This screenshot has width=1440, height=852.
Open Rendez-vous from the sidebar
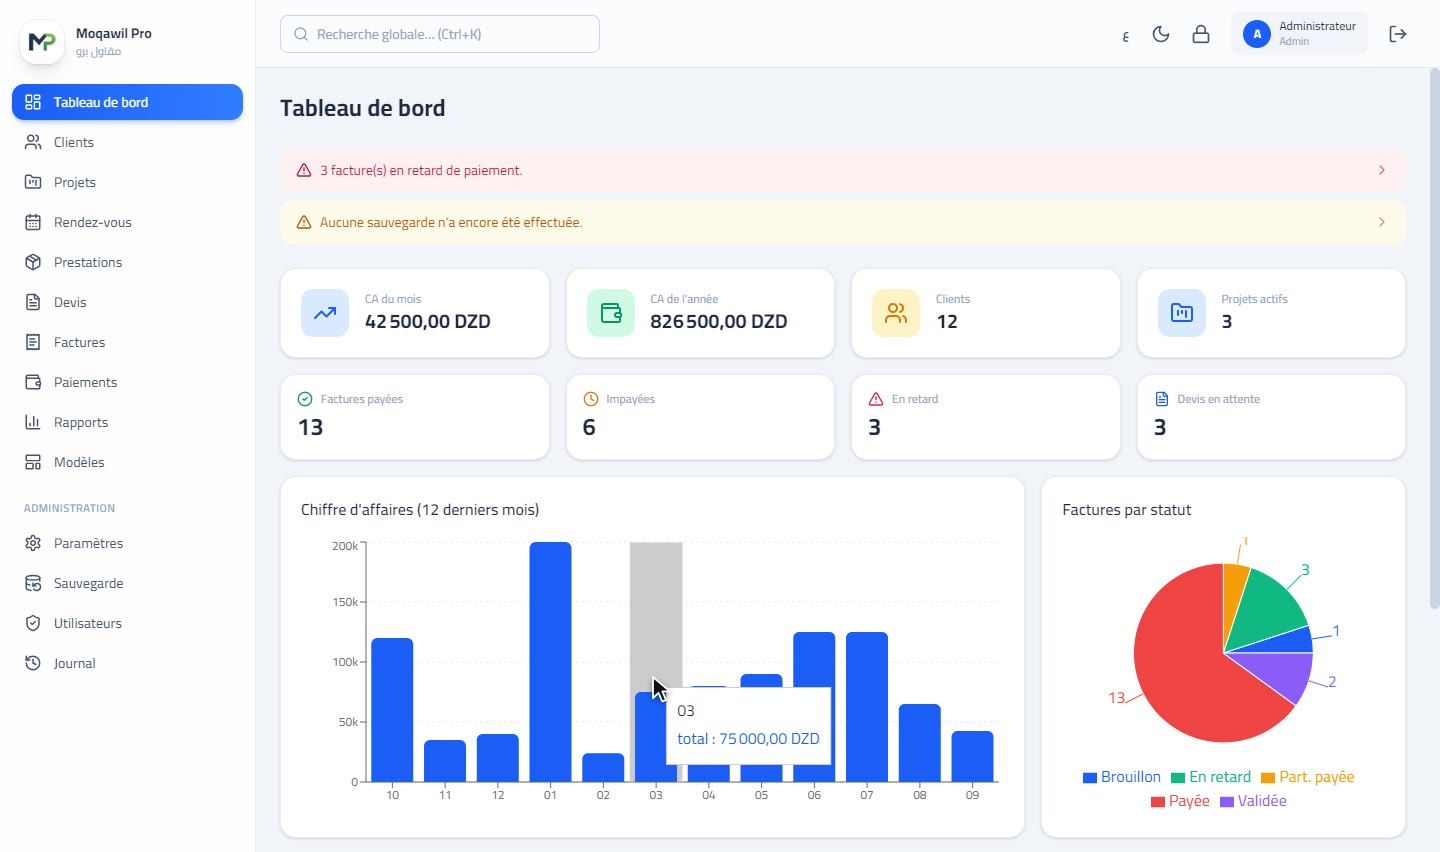click(x=127, y=222)
